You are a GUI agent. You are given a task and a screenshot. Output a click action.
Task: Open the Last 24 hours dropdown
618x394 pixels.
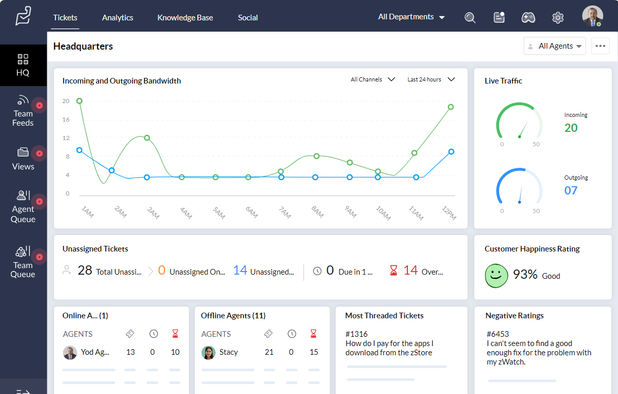tap(431, 79)
